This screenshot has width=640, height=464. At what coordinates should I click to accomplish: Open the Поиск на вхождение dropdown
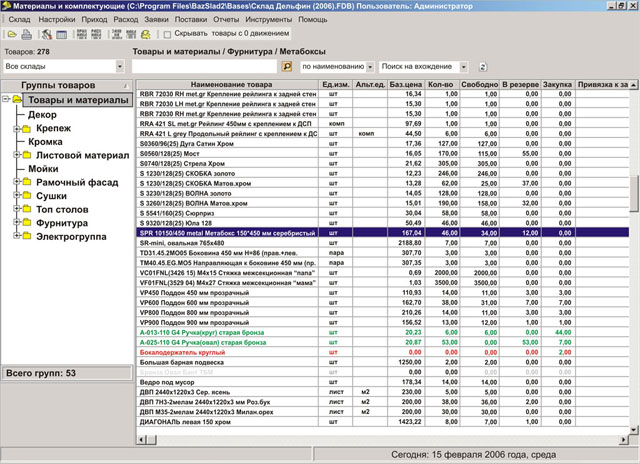pos(464,67)
